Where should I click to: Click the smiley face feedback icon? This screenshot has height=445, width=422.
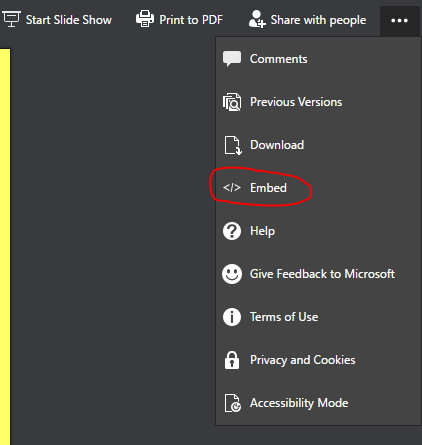click(232, 274)
